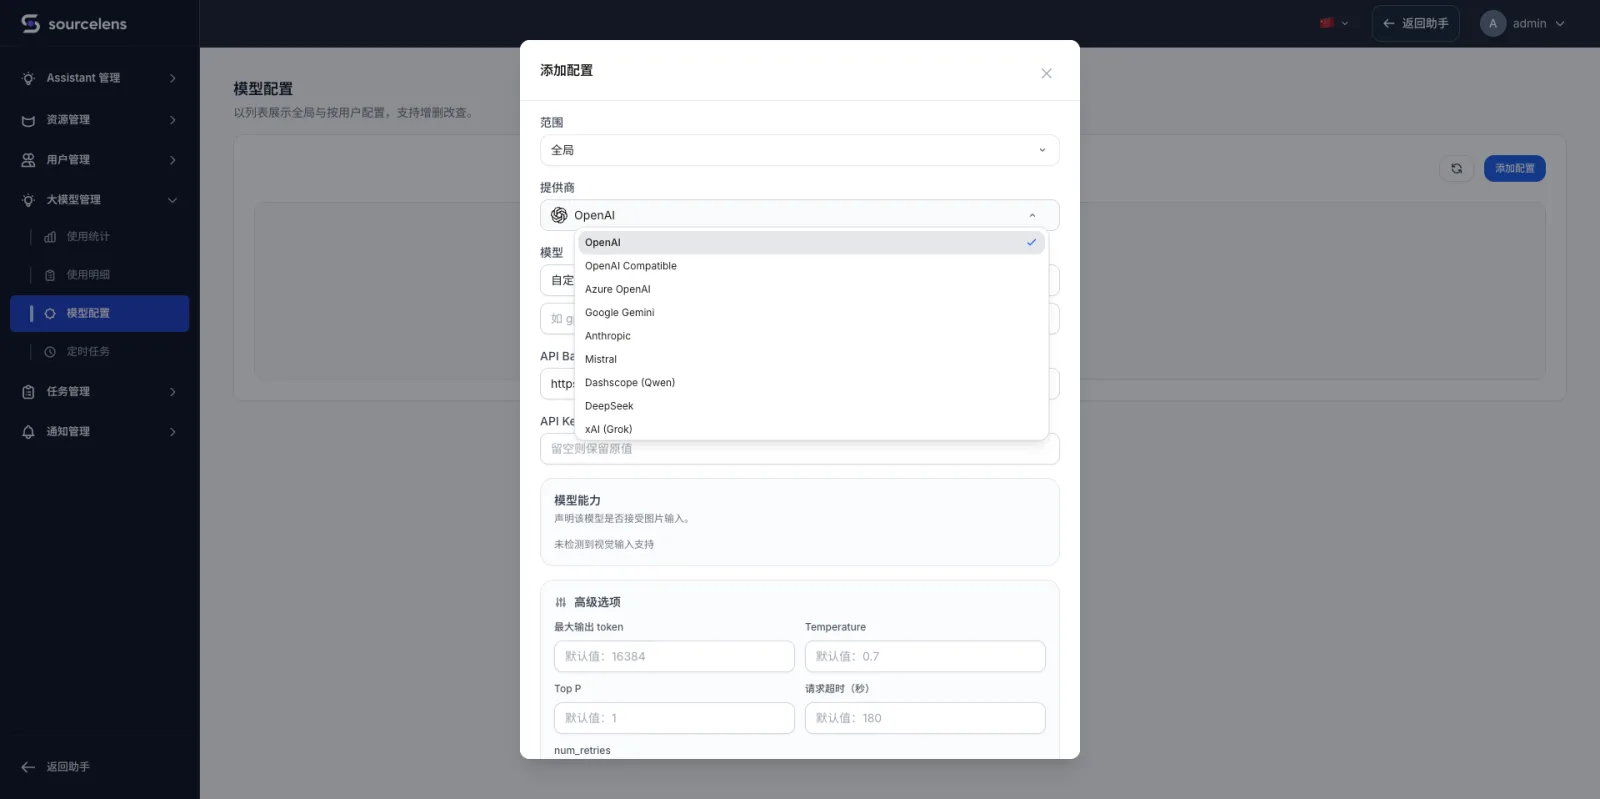Click the language flag icon
The image size is (1600, 799).
point(1327,23)
